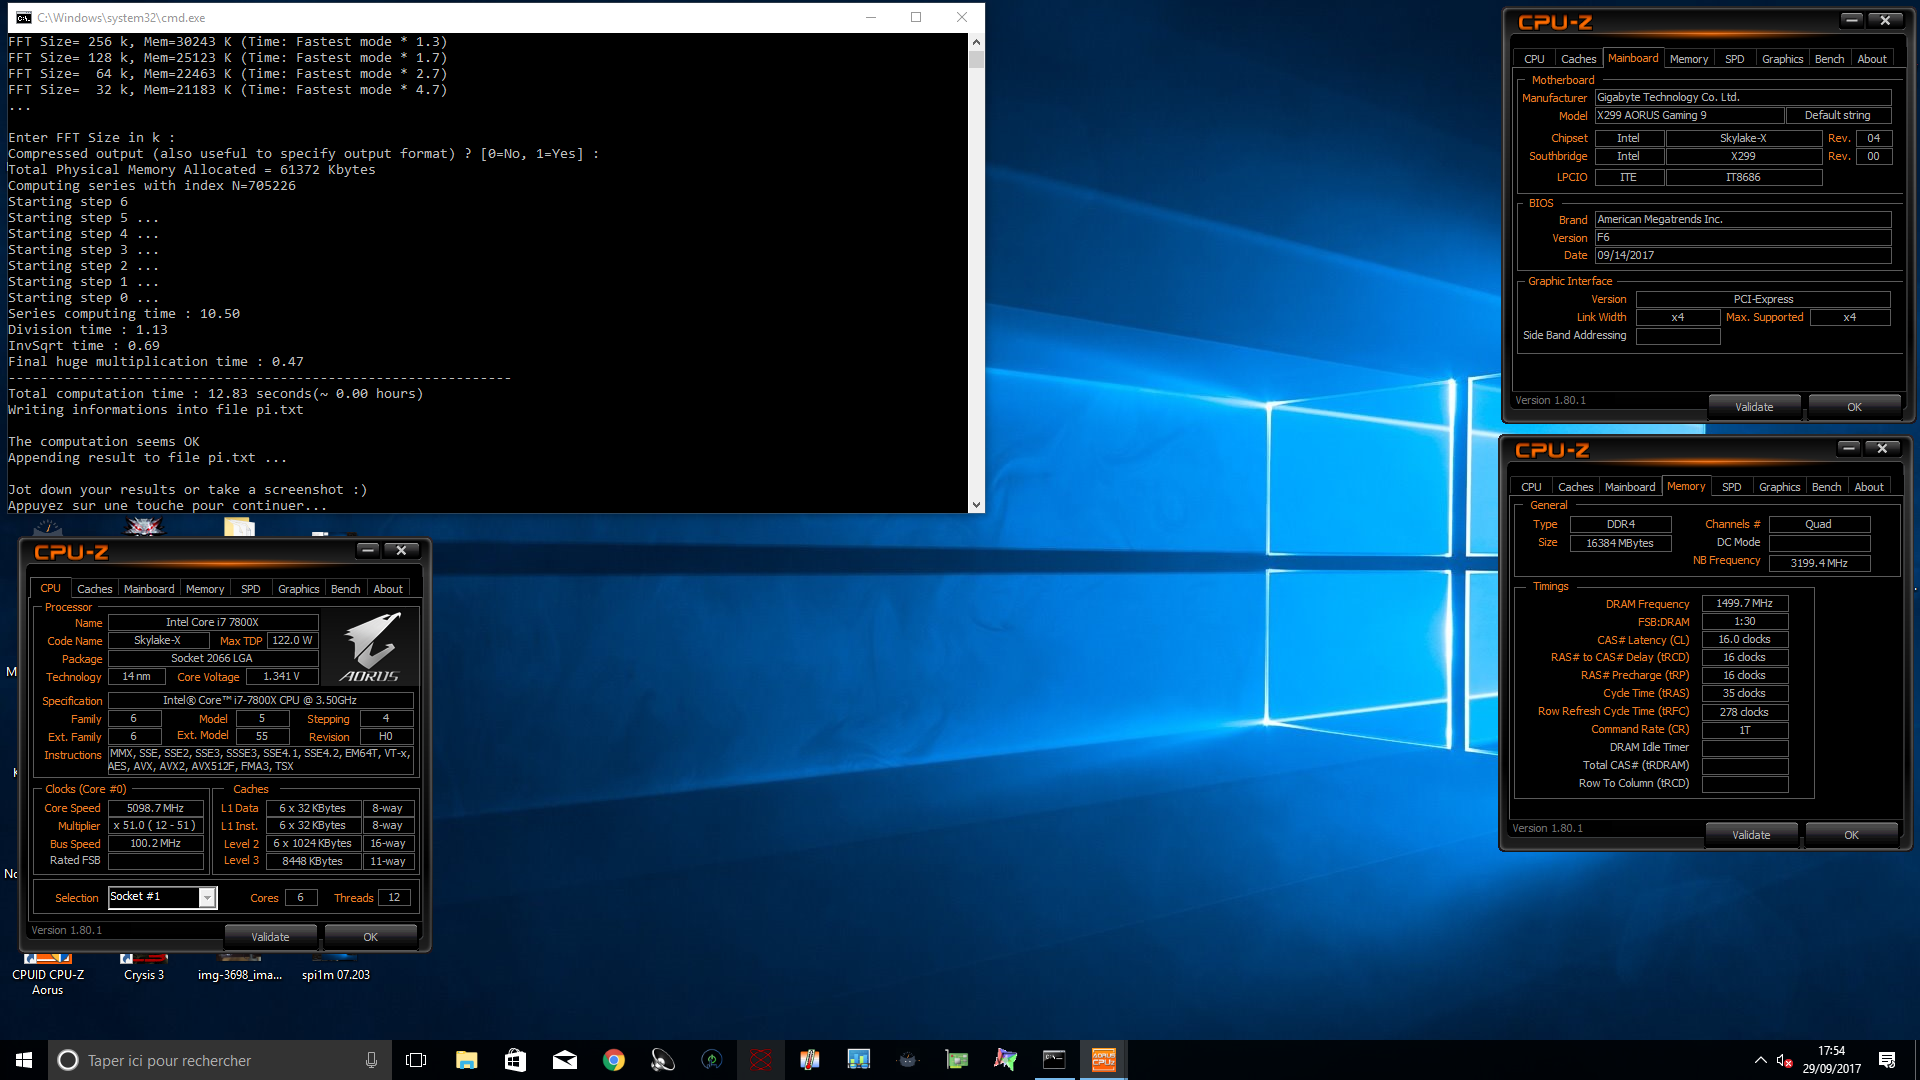1920x1080 pixels.
Task: Select SPD tab in Memory CPU-Z window
Action: tap(1732, 487)
